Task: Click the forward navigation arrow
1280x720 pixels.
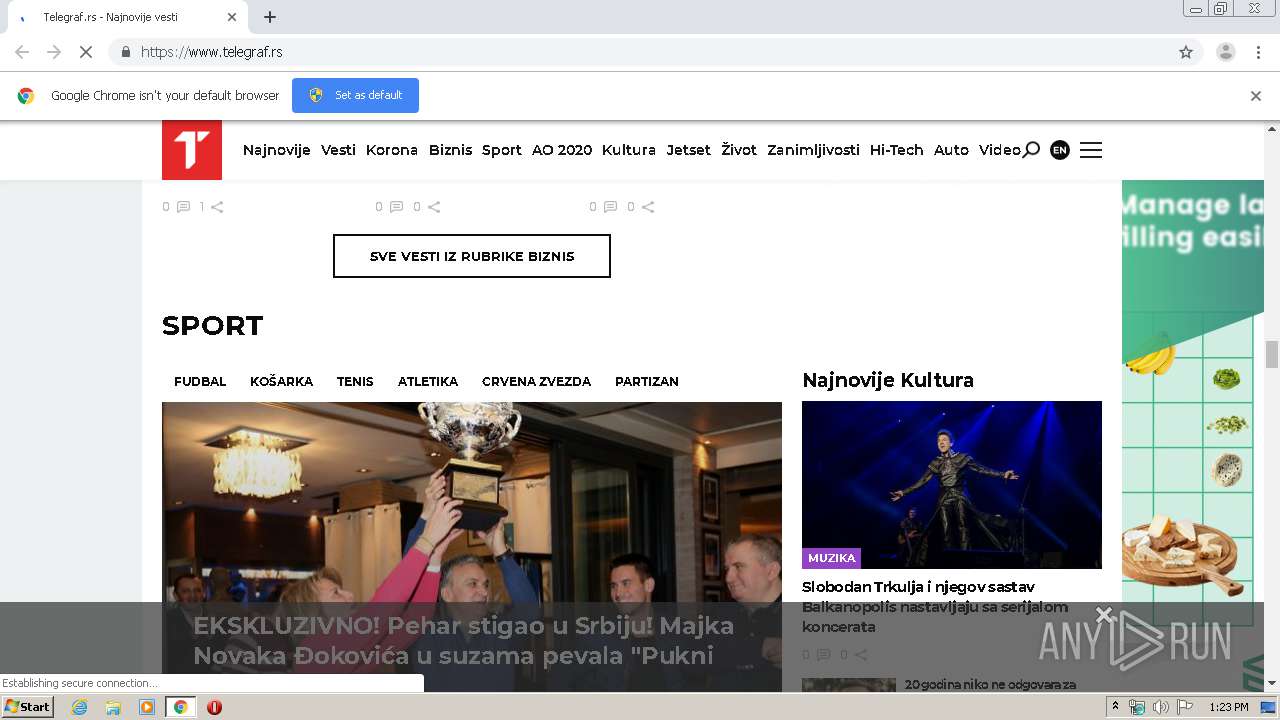Action: click(54, 52)
